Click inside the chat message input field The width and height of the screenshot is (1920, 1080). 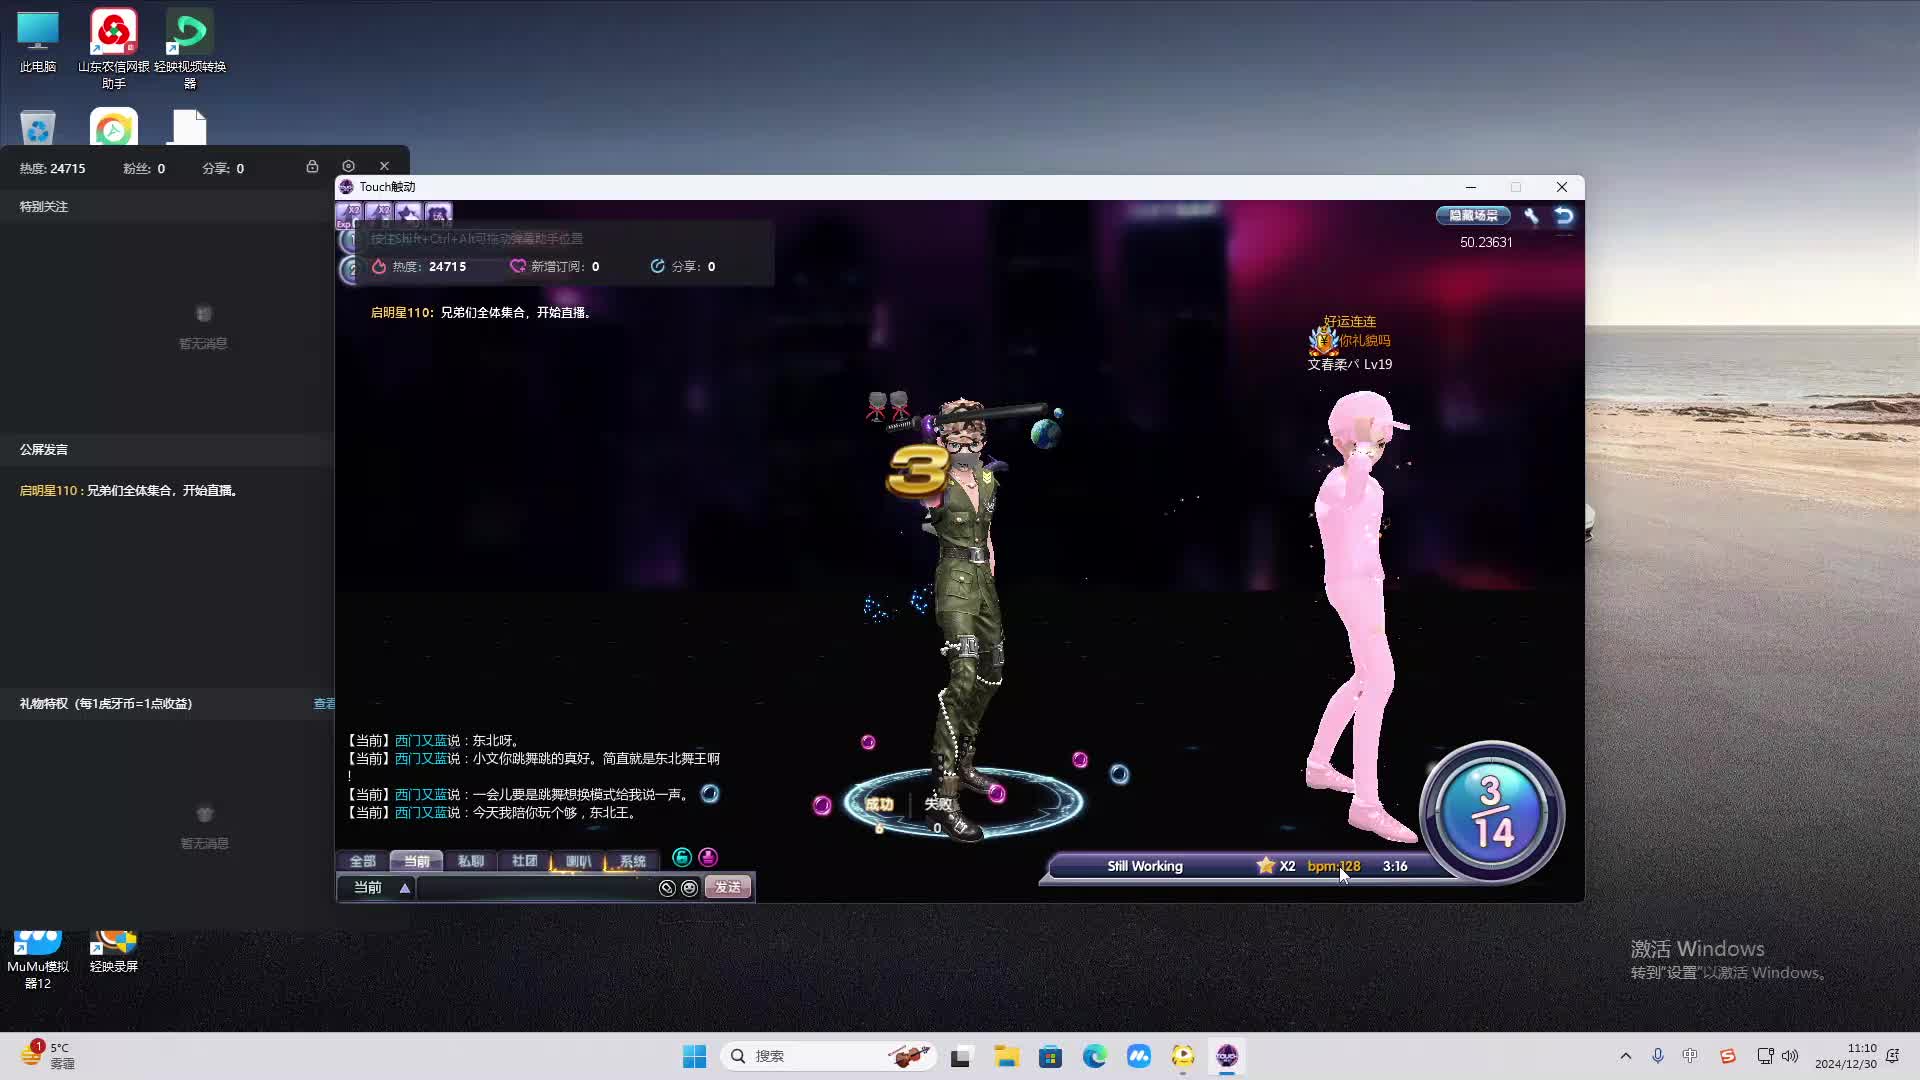(537, 887)
